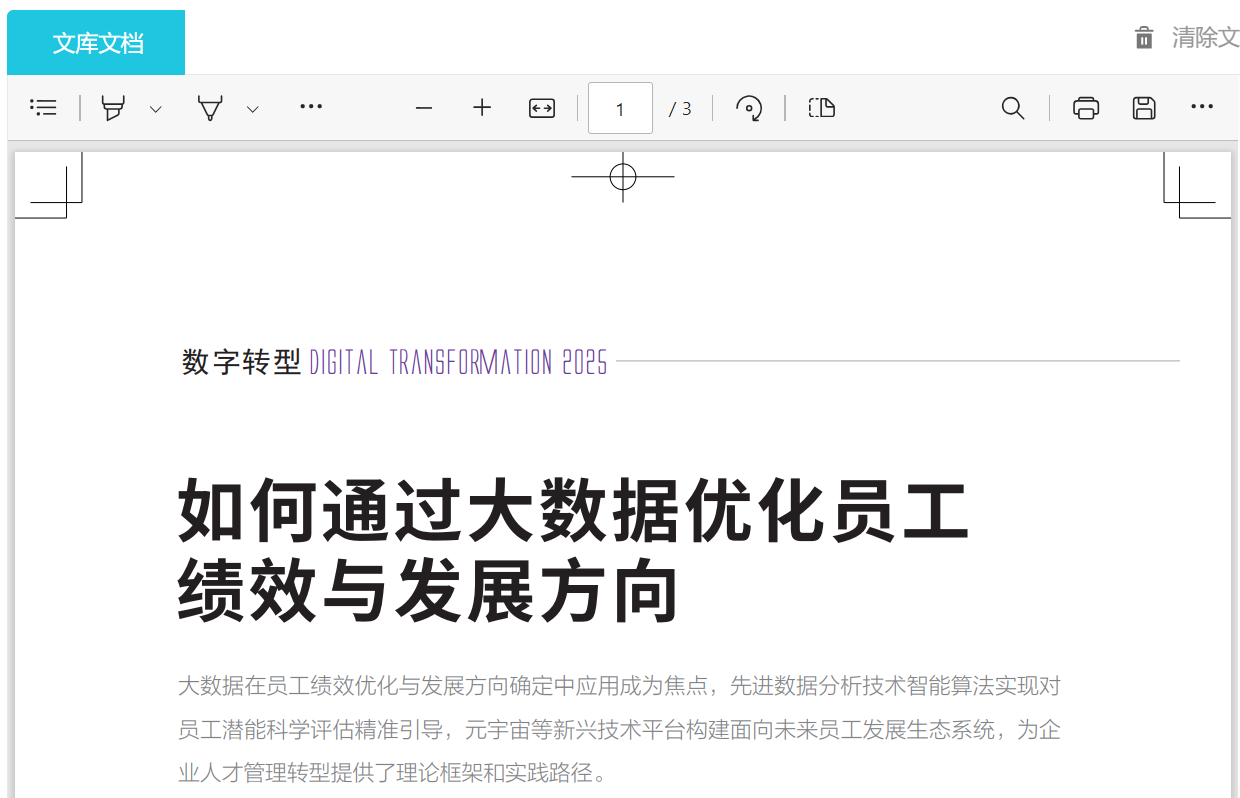Zoom out with the minus icon

424,108
